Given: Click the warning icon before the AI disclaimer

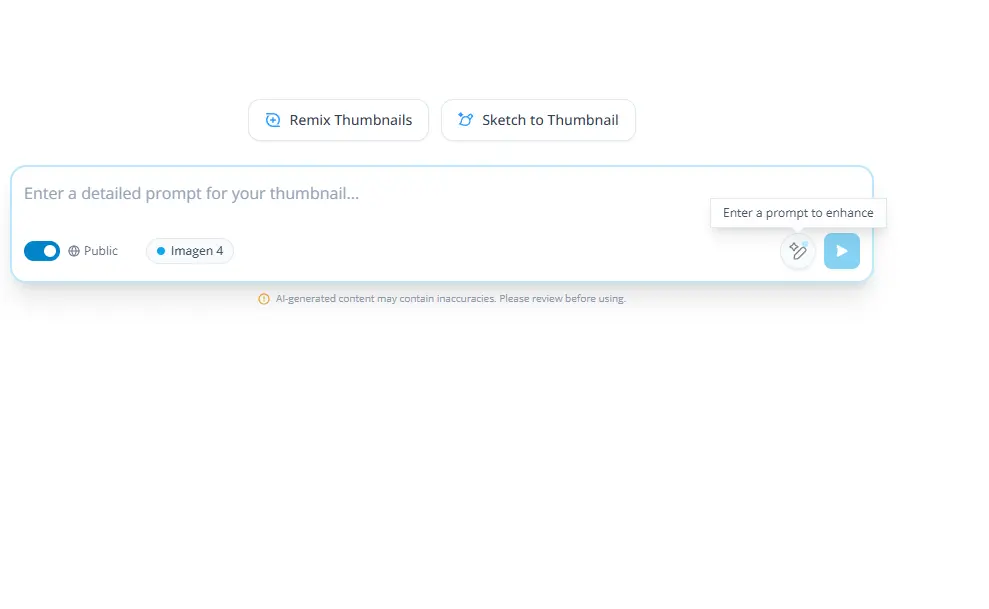Looking at the screenshot, I should coord(263,298).
